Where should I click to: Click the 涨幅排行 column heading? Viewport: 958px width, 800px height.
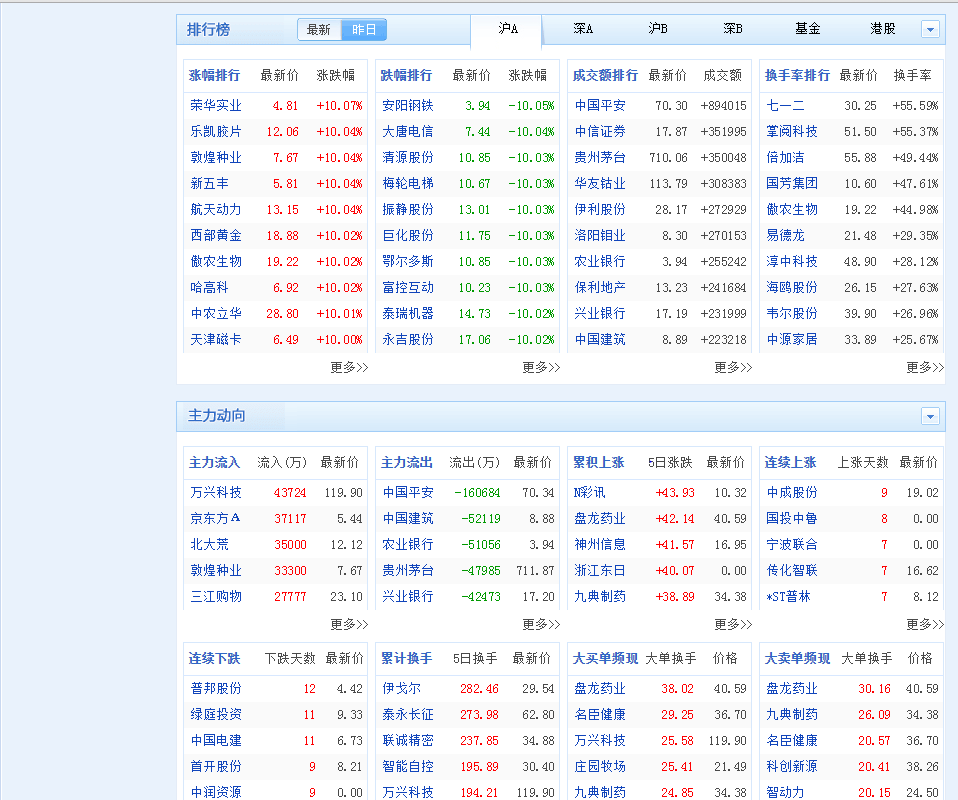coord(215,75)
